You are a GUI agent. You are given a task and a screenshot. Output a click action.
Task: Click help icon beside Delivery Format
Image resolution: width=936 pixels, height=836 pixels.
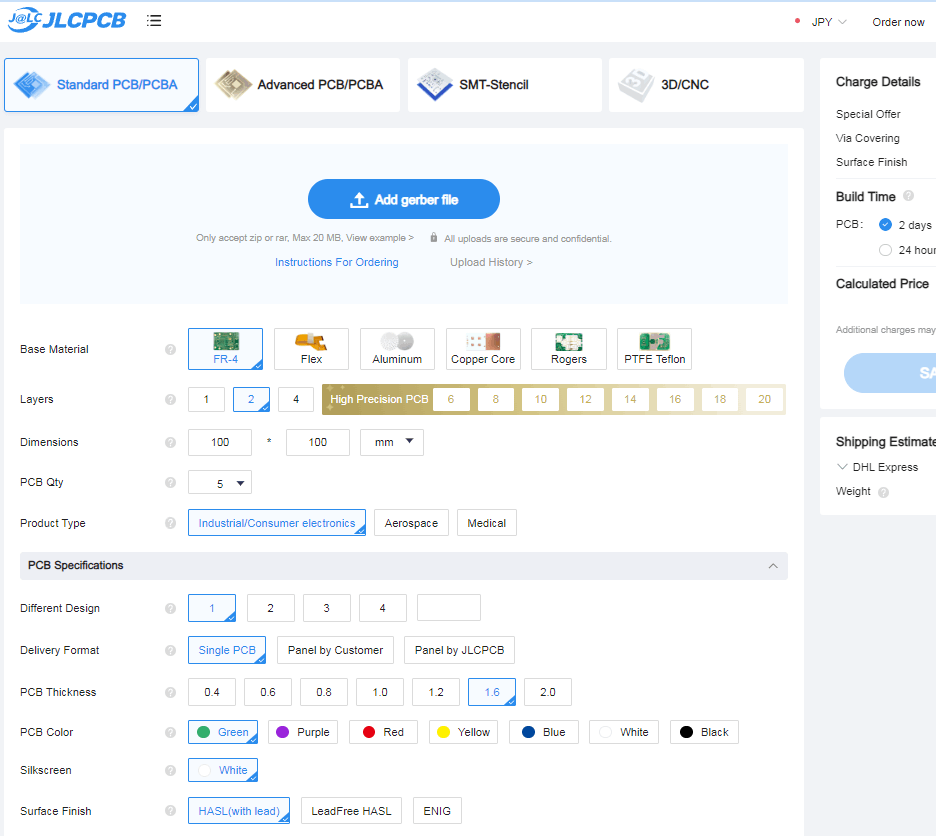170,650
